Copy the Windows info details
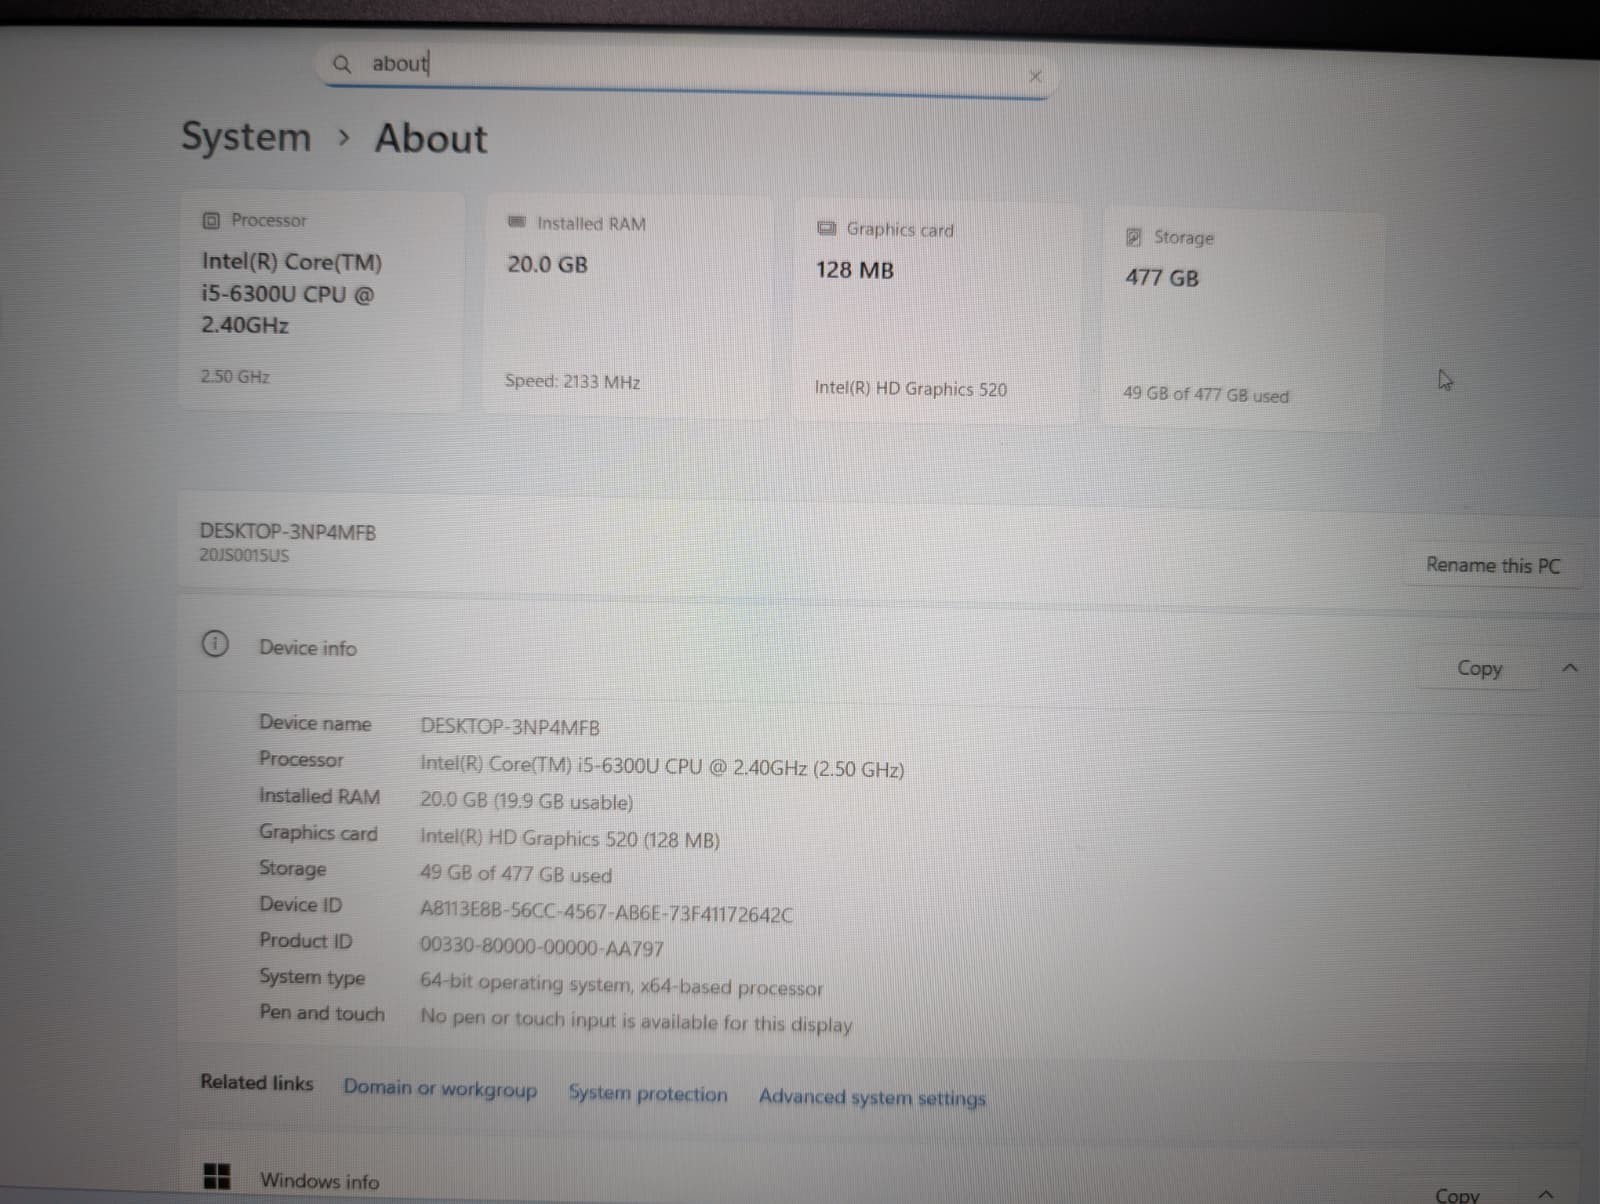The height and width of the screenshot is (1204, 1600). [x=1457, y=1194]
